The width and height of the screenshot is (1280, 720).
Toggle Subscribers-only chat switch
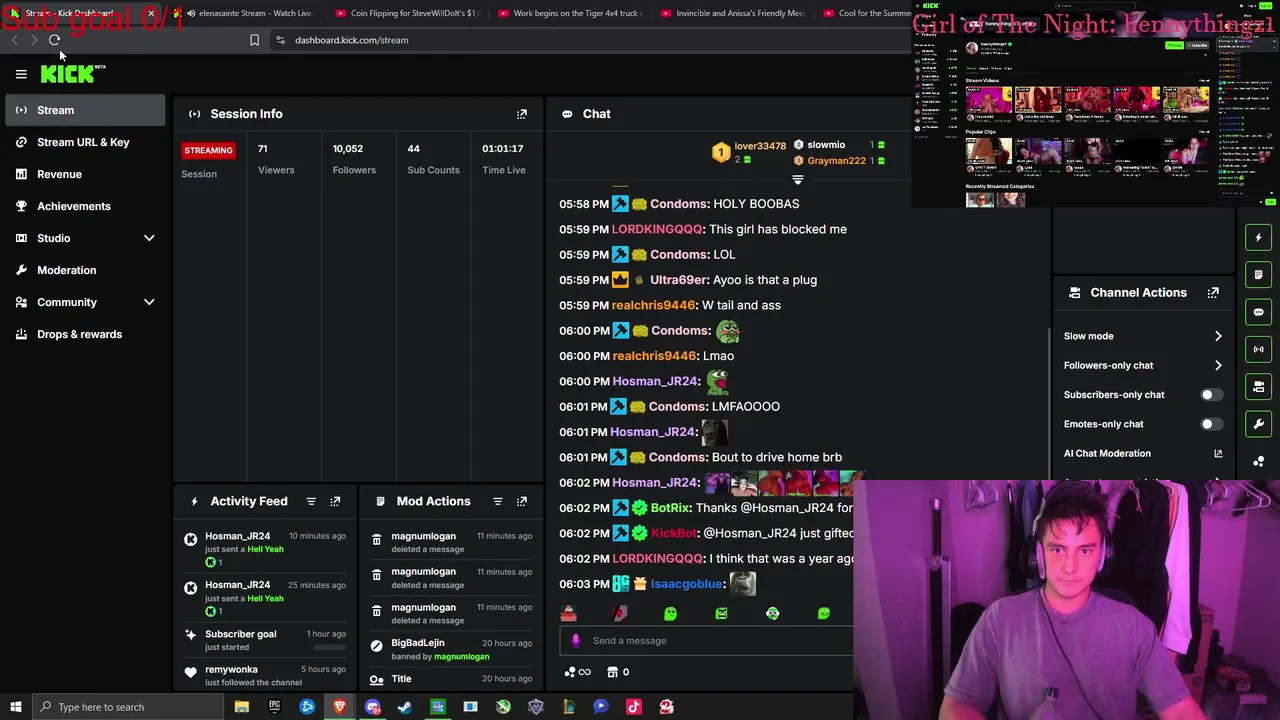[x=1211, y=395]
